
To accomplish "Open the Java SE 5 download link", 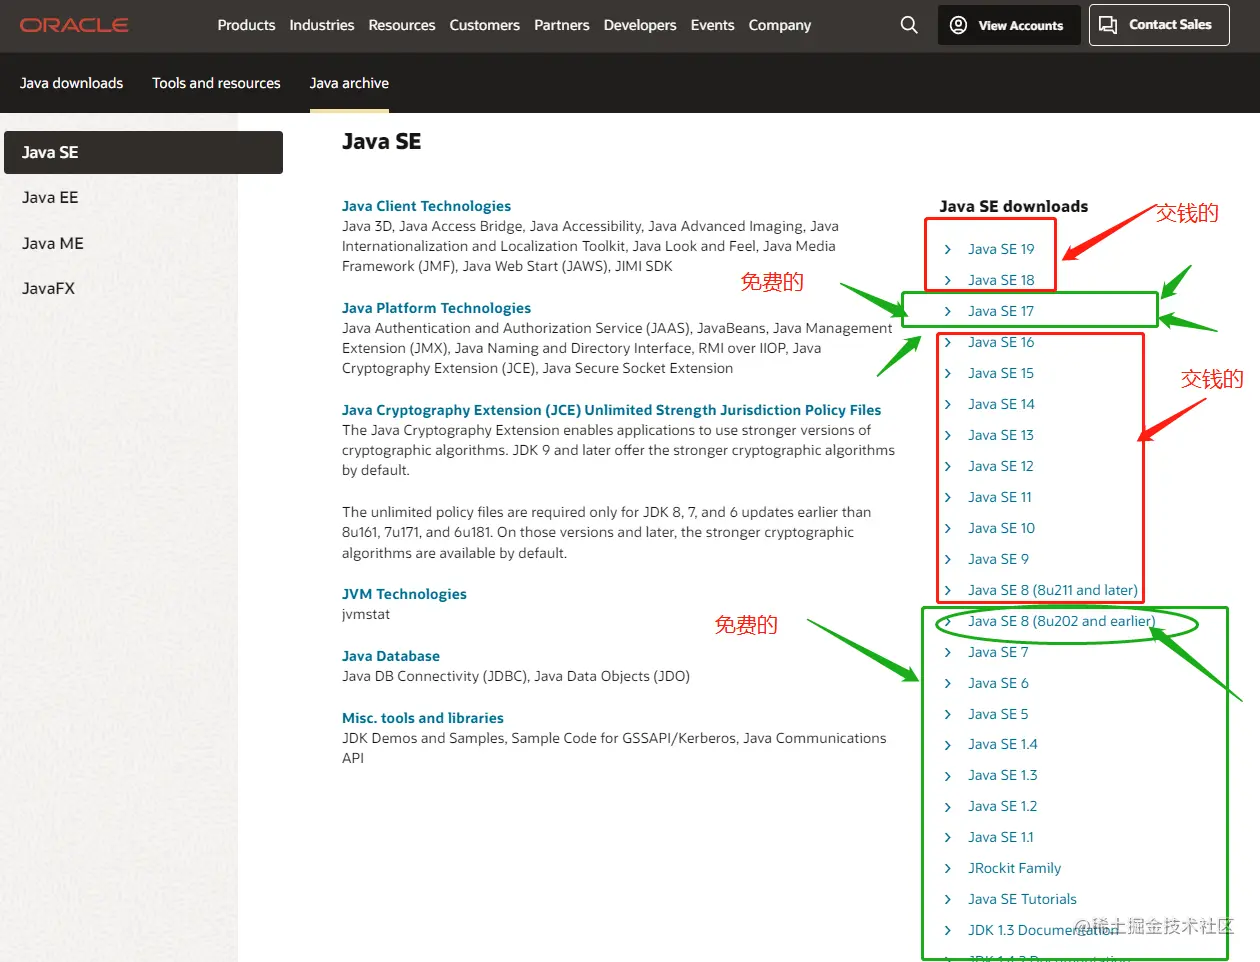I will coord(998,715).
